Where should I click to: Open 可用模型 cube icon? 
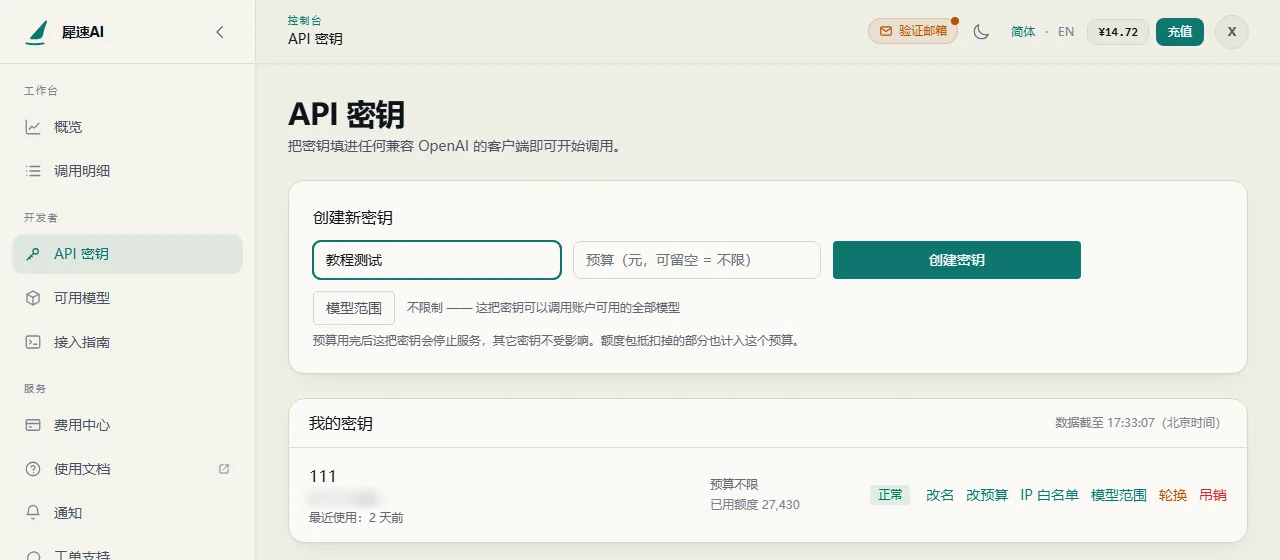click(x=33, y=298)
